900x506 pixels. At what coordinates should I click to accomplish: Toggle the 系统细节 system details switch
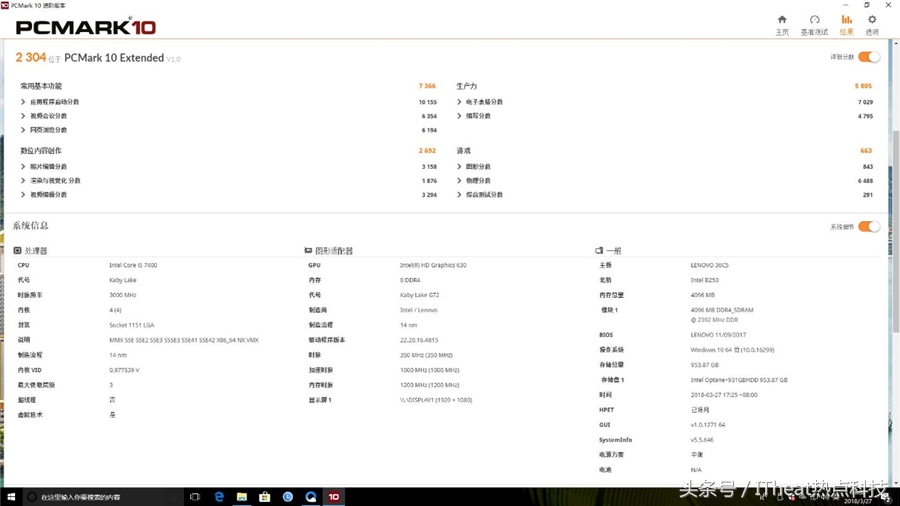click(x=868, y=227)
